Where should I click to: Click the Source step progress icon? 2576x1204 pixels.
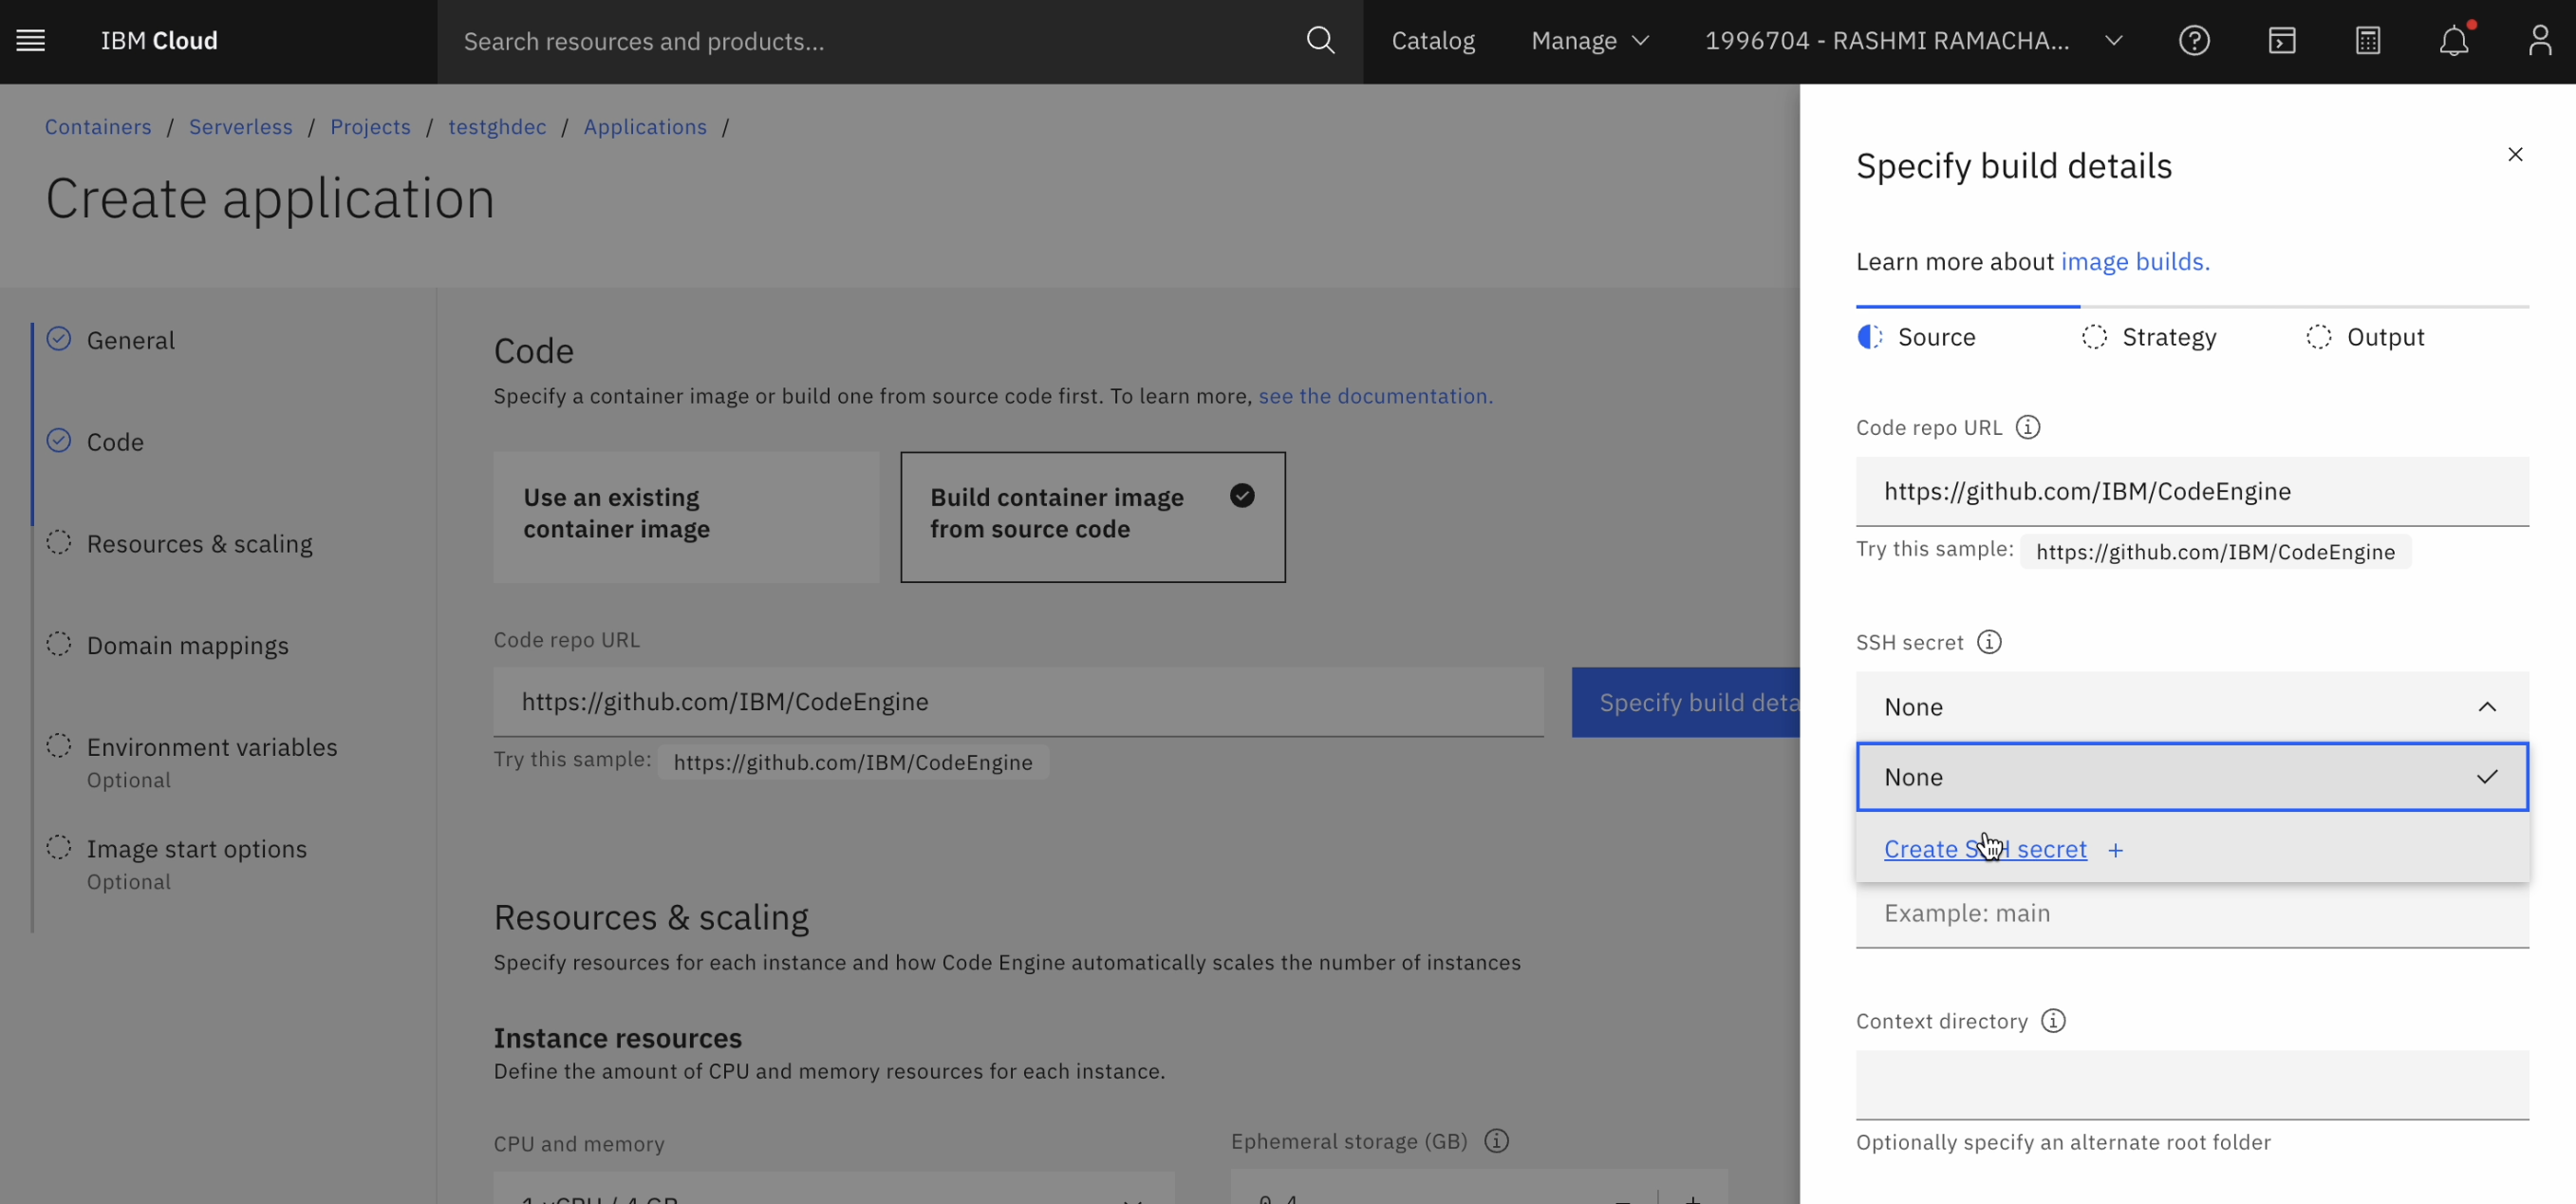pos(1869,337)
